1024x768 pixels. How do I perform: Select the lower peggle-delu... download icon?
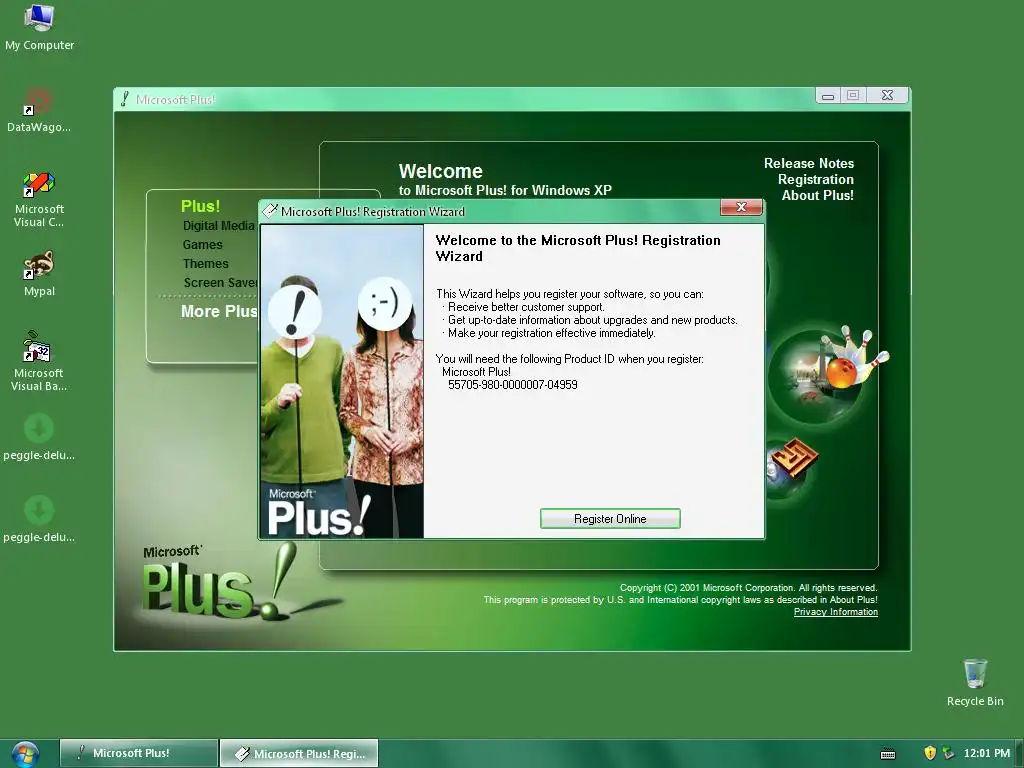[x=39, y=519]
